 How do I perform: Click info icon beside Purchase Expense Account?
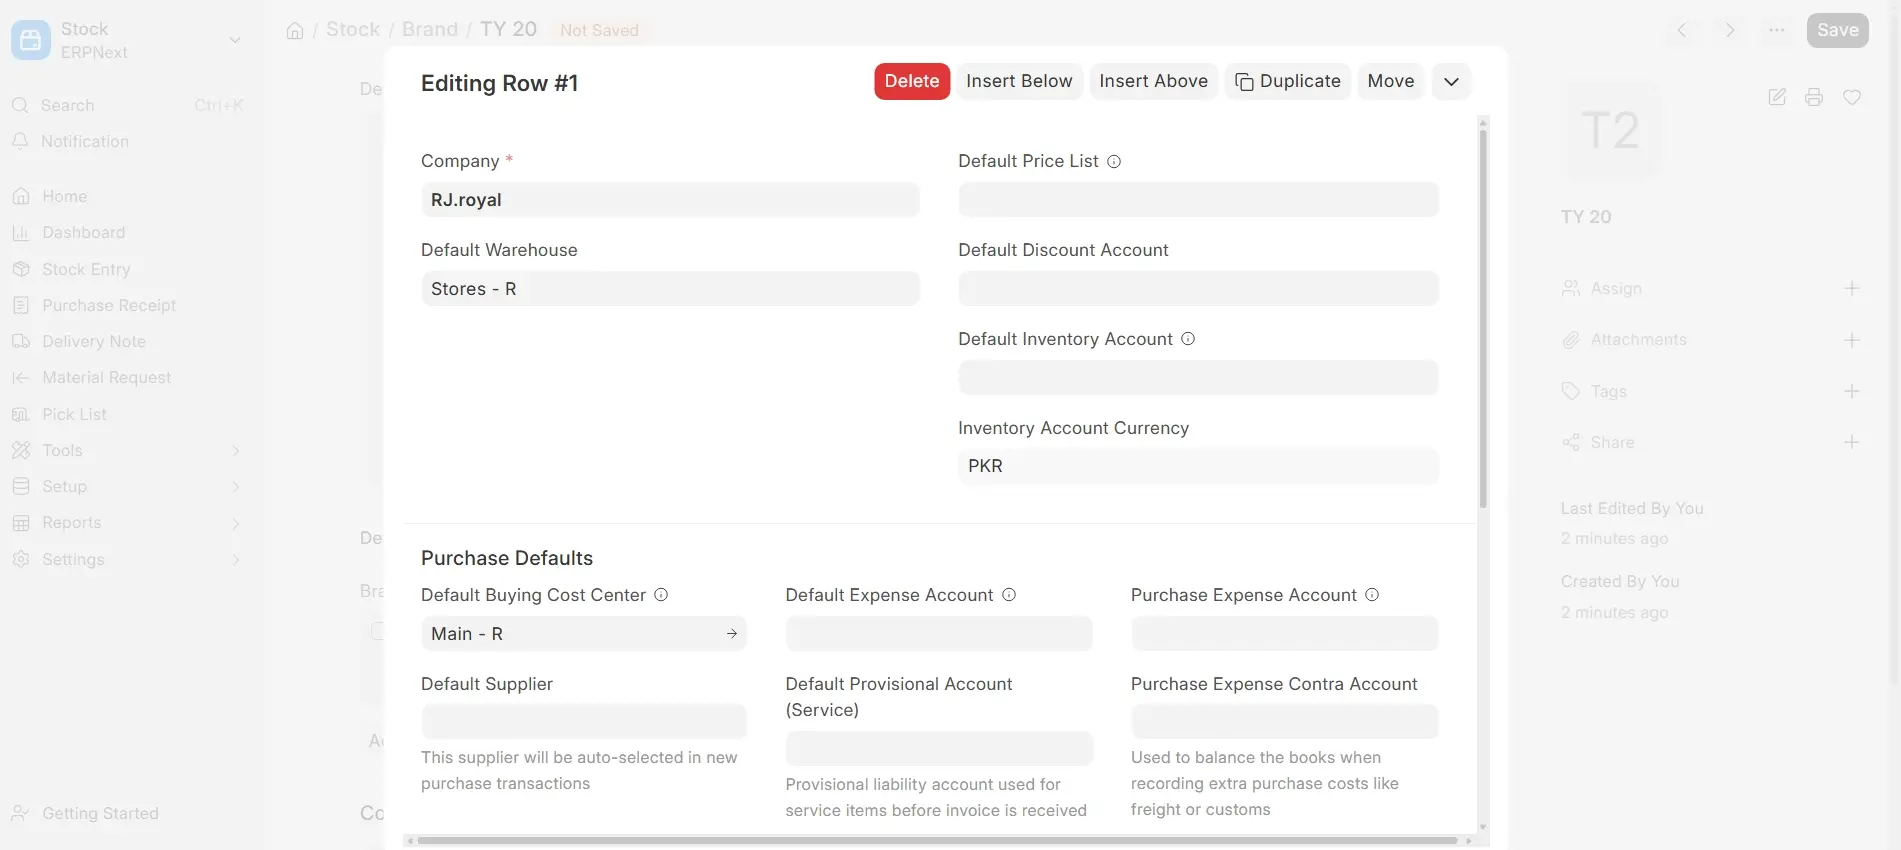(1372, 595)
